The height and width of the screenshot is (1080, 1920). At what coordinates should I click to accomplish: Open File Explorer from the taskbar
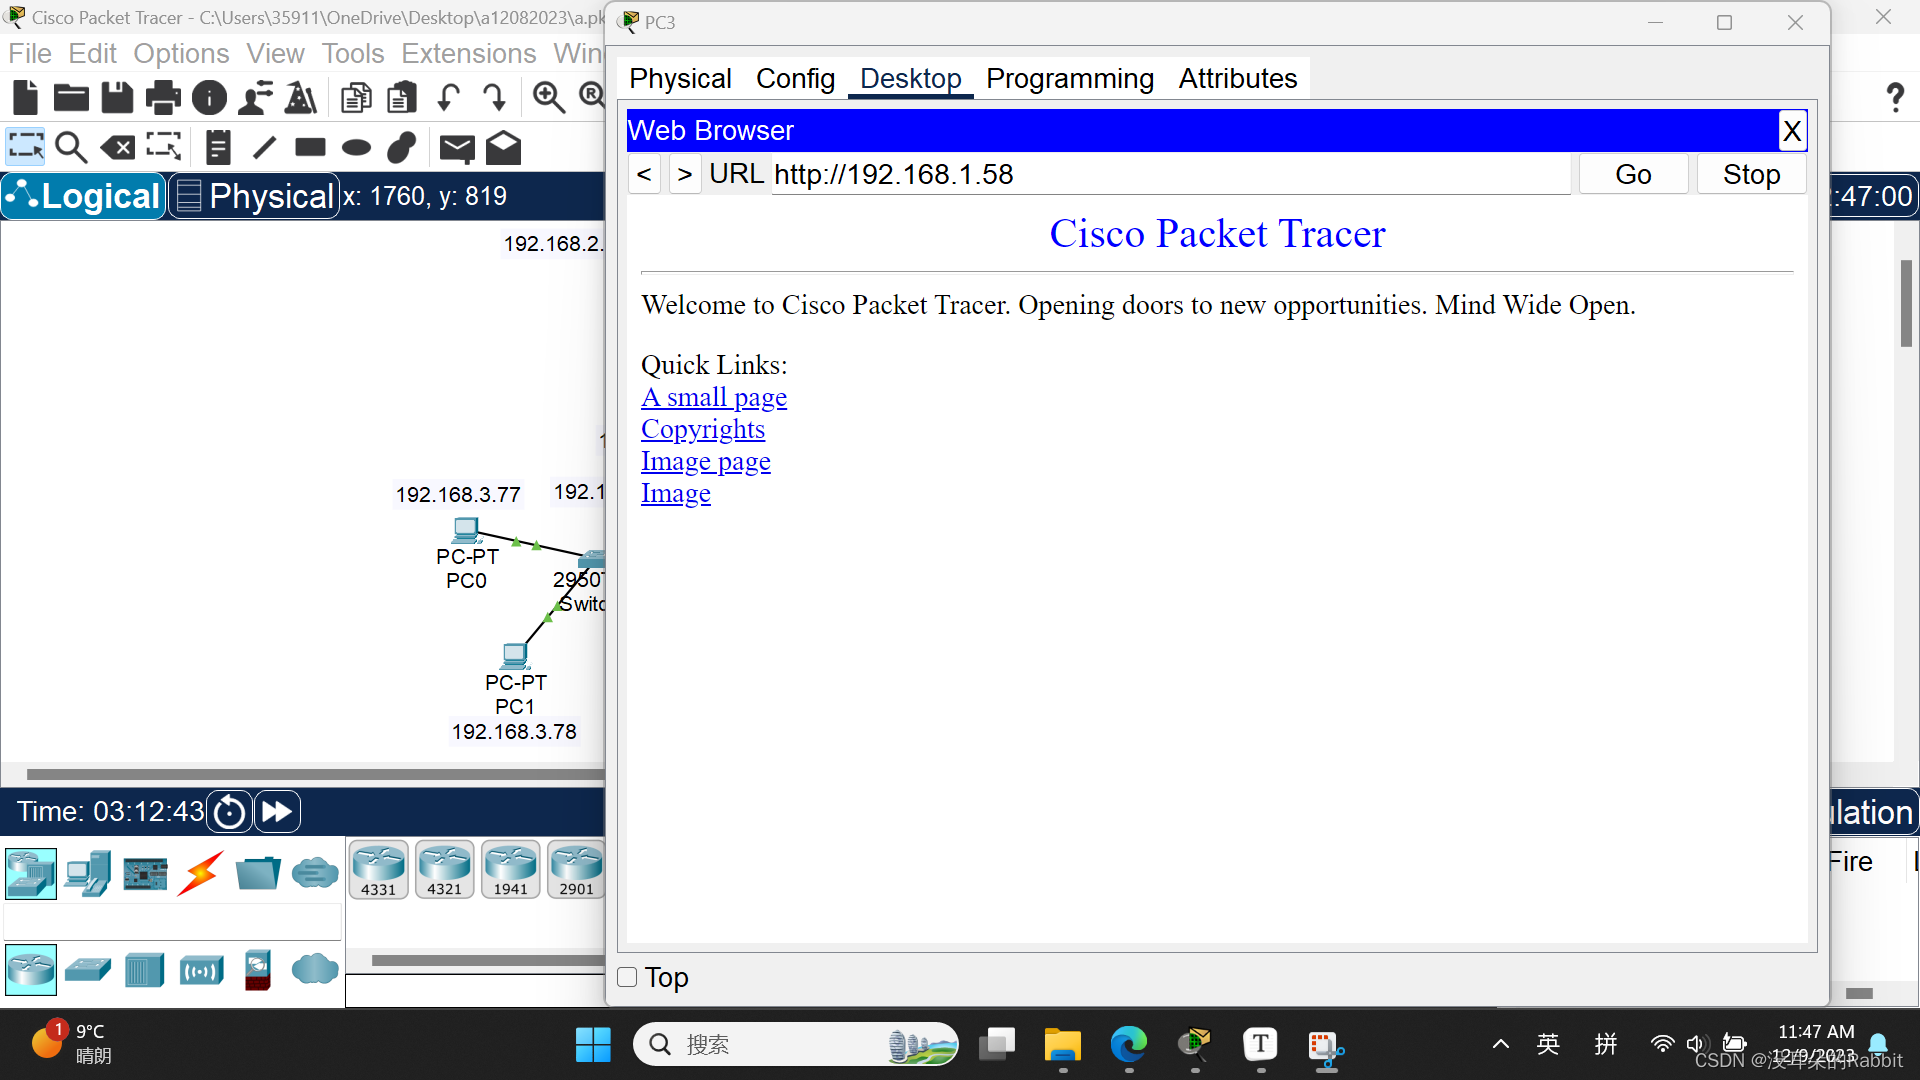[1062, 1045]
